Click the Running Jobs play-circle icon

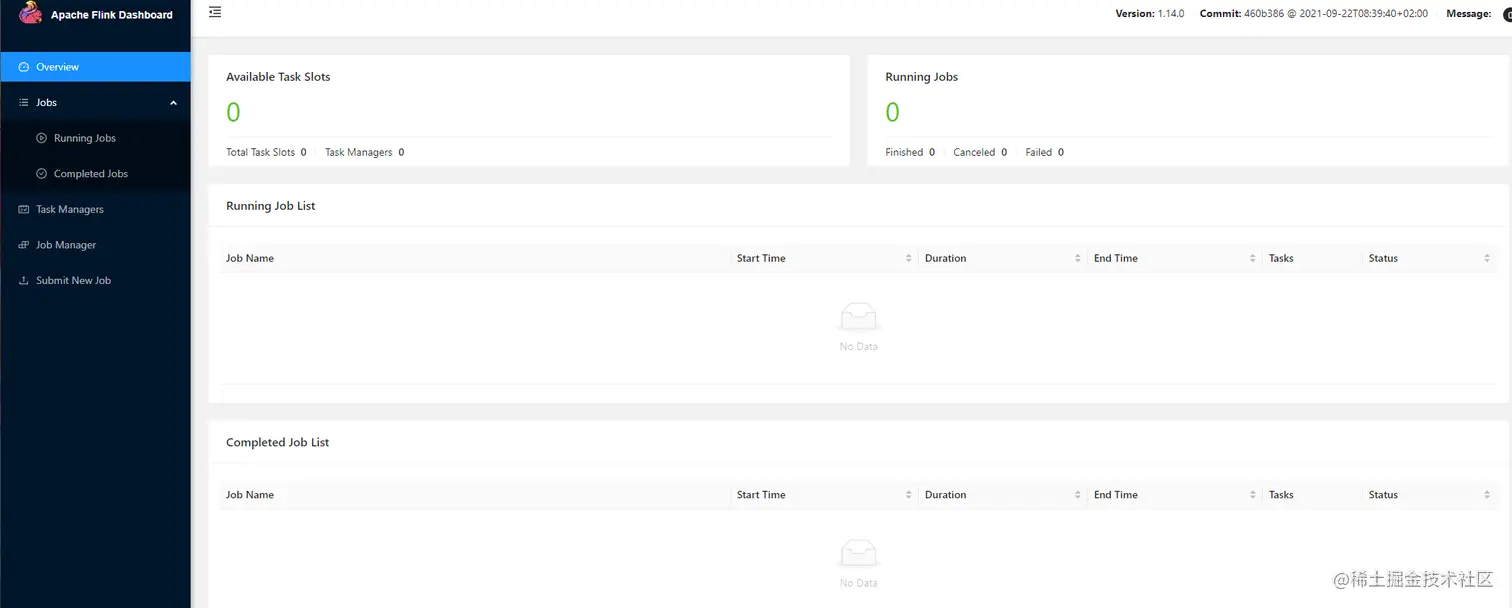(x=42, y=138)
